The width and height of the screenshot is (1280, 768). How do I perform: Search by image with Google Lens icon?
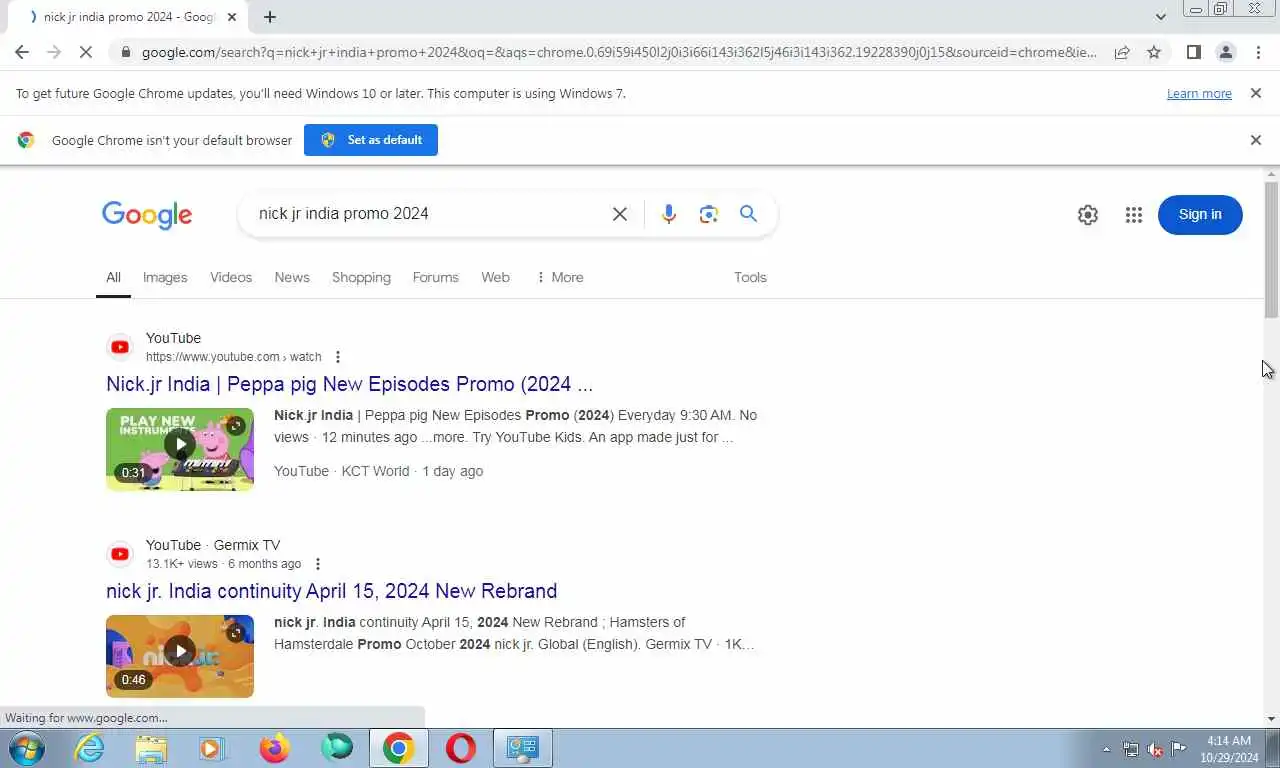(x=709, y=214)
